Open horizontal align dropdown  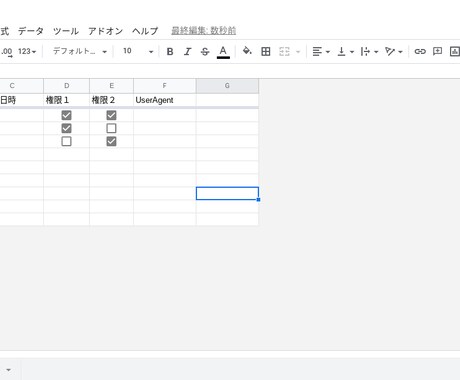point(321,51)
